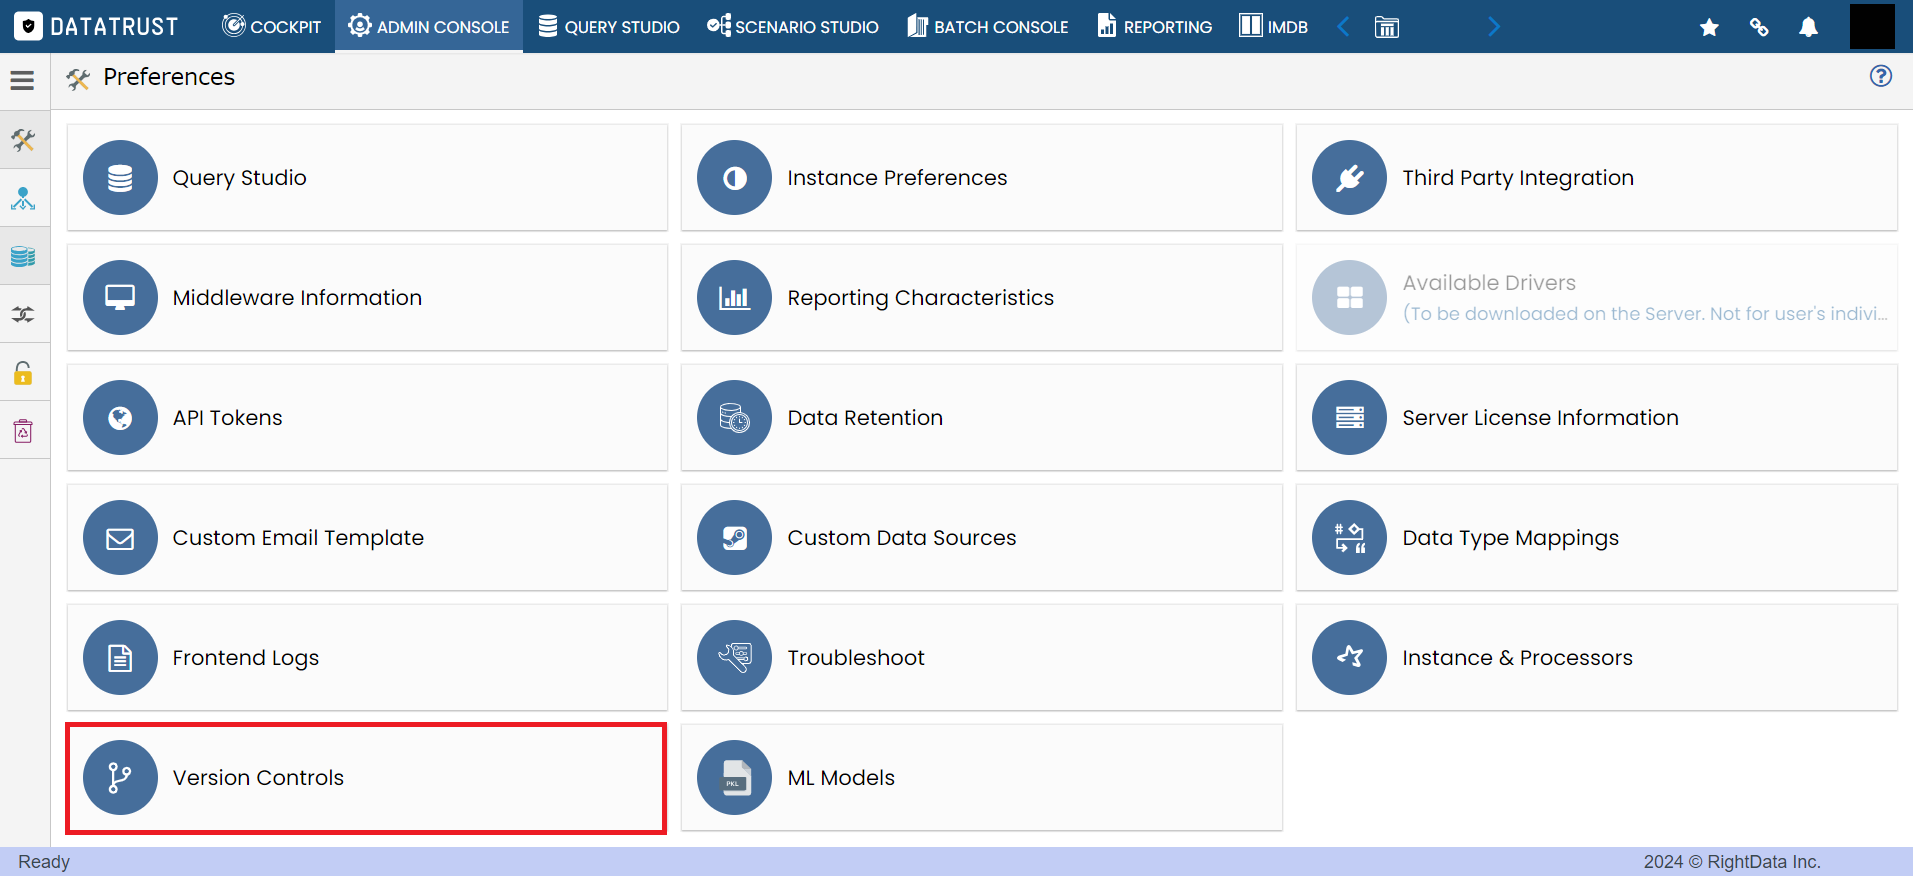Open Data Type Mappings label

[1510, 538]
